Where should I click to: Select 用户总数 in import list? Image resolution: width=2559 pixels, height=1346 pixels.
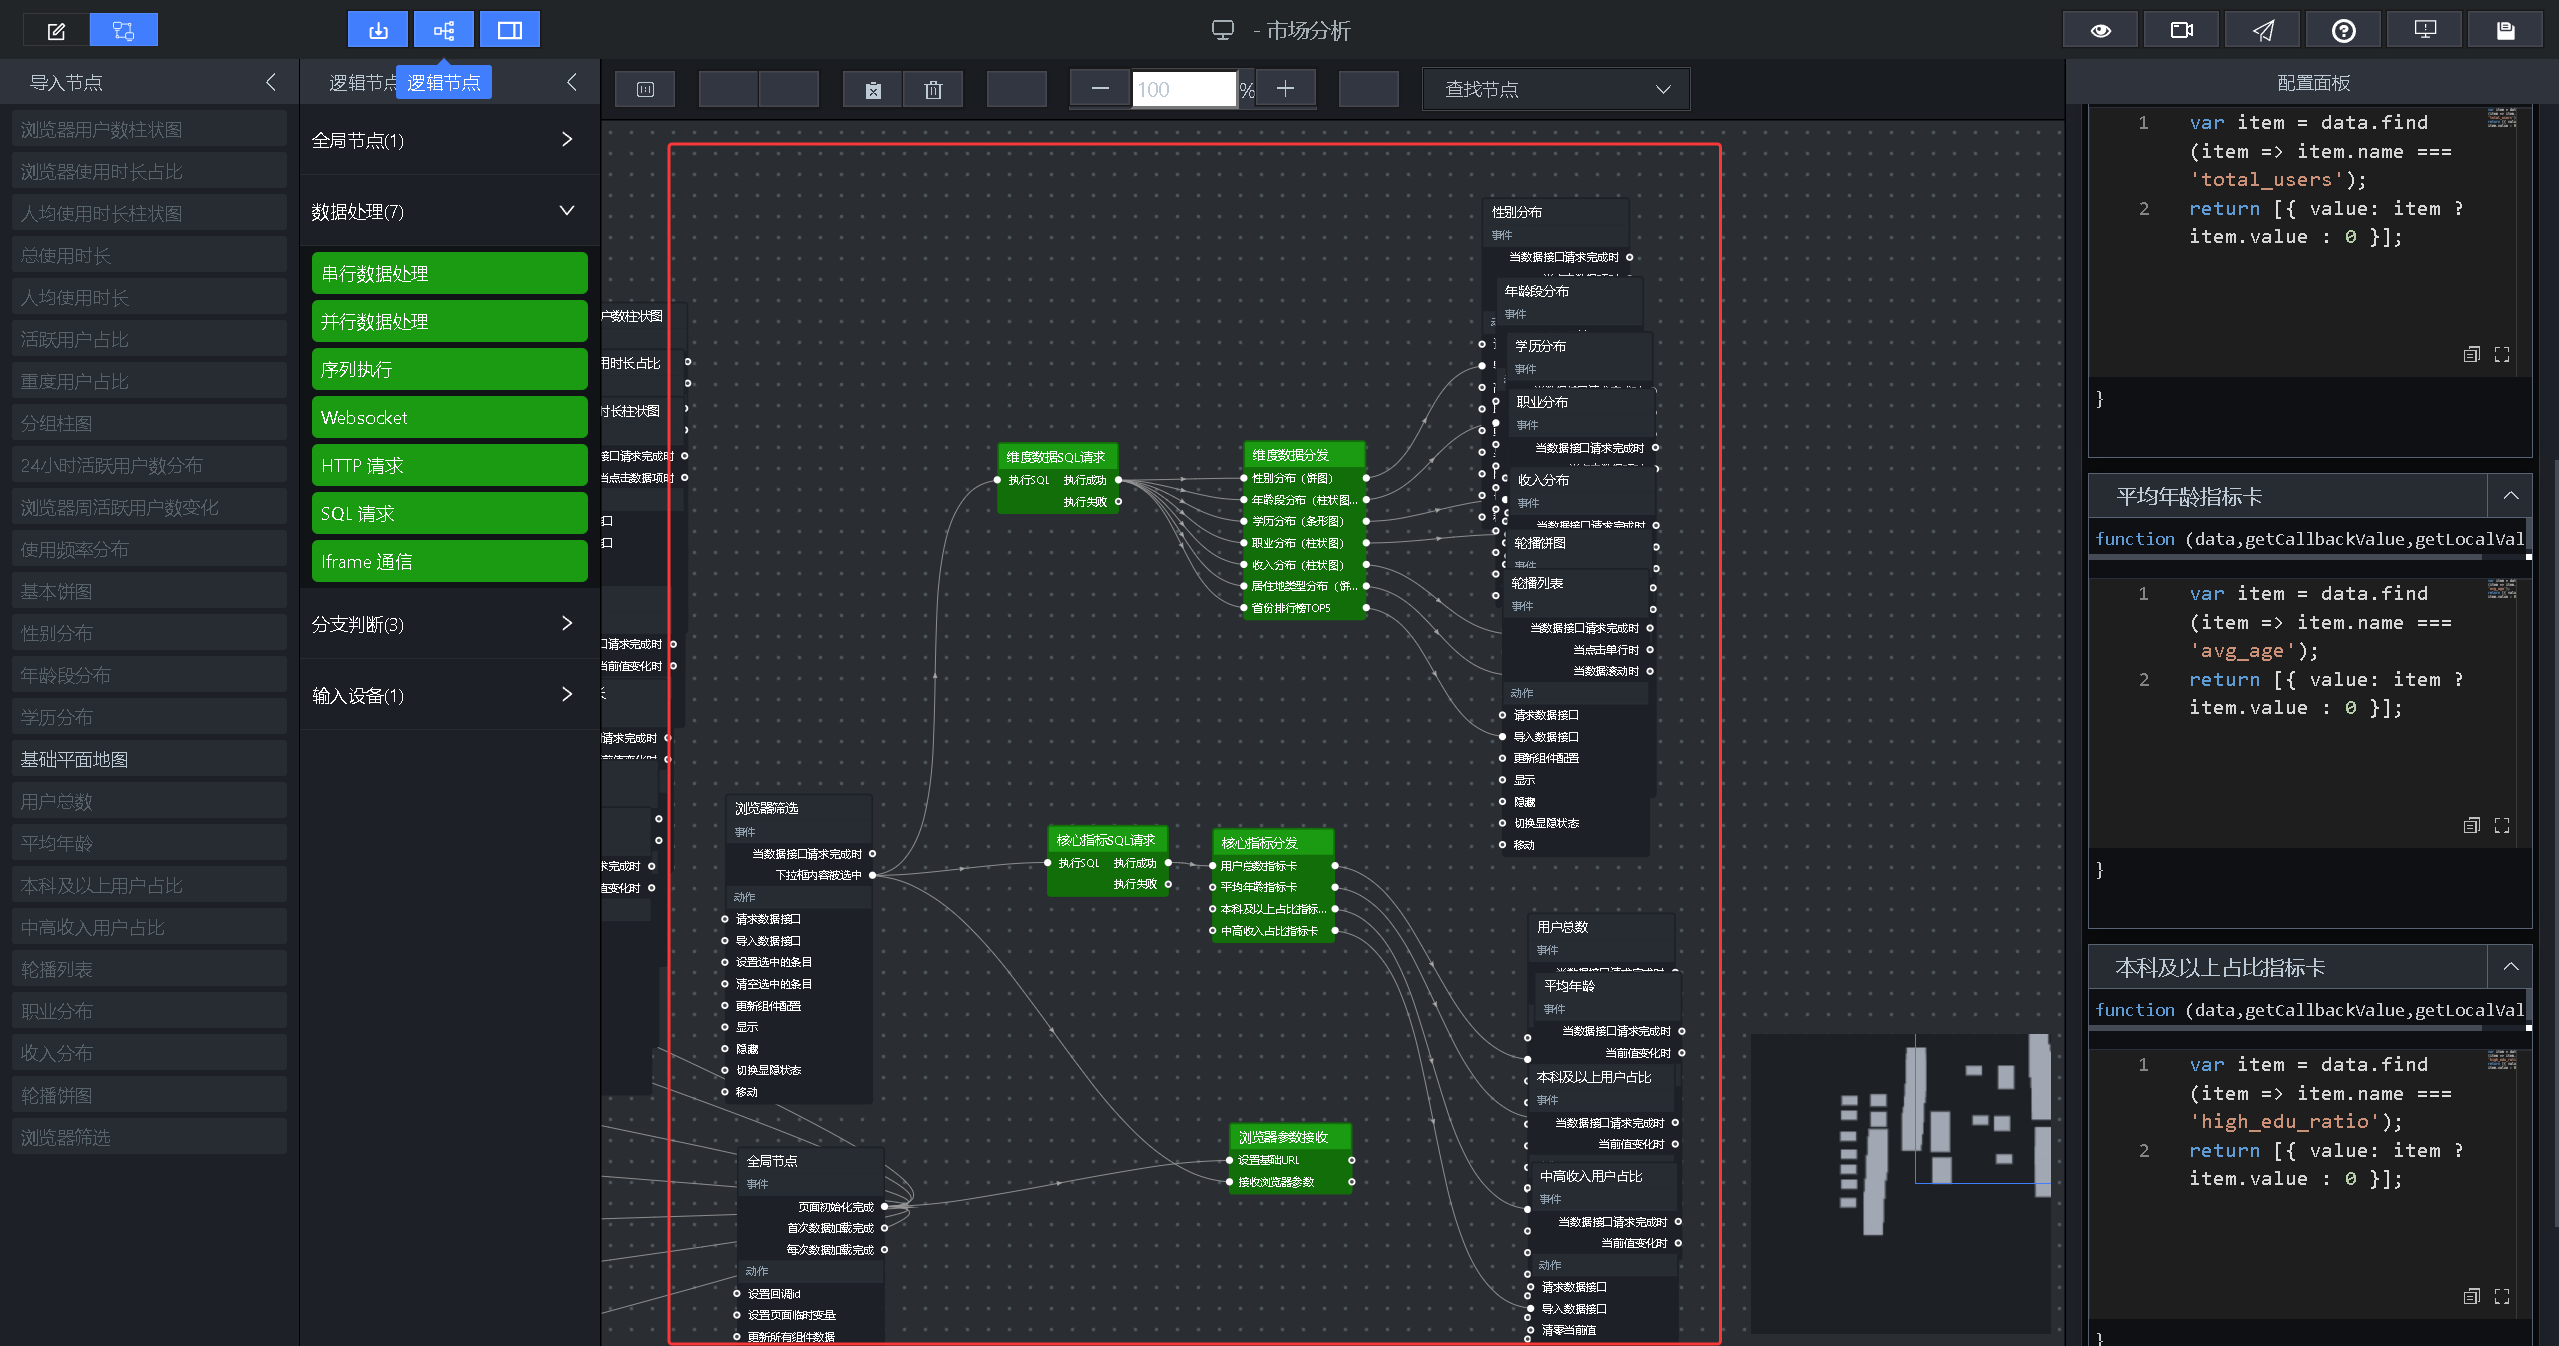tap(150, 801)
